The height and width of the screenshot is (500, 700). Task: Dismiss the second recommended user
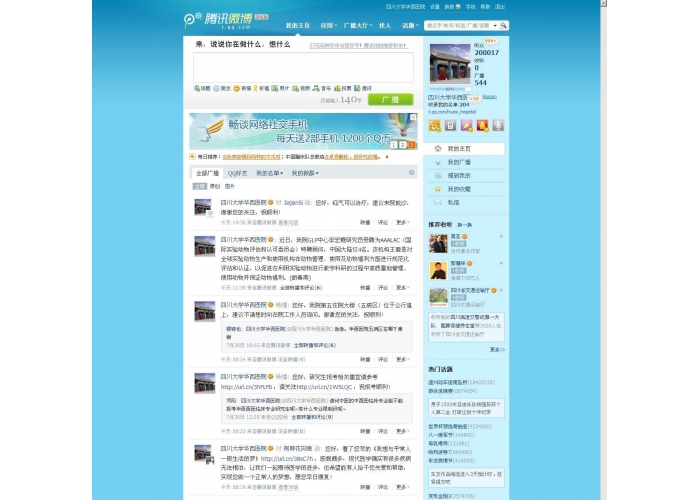tap(501, 263)
